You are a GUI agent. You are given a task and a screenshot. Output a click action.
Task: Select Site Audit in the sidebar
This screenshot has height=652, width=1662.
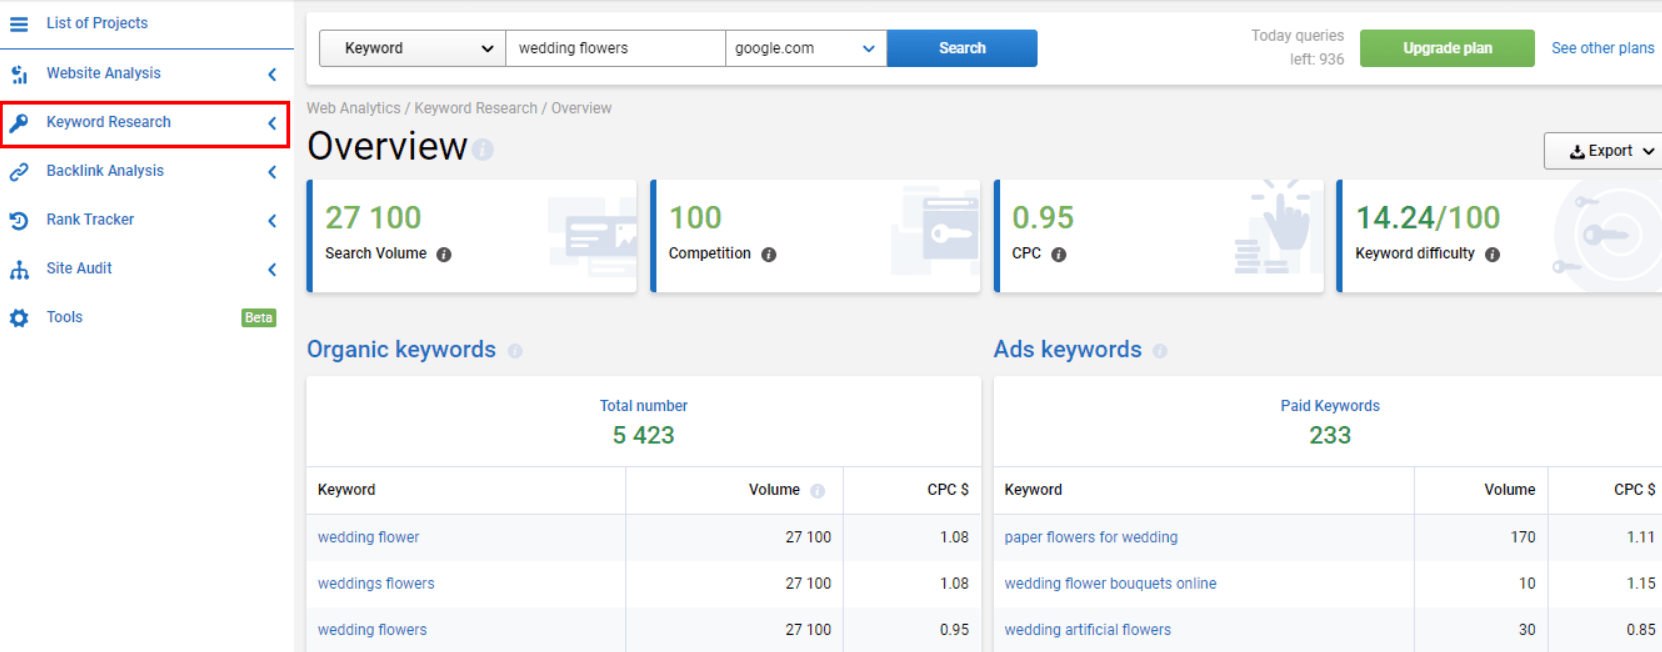tap(79, 268)
